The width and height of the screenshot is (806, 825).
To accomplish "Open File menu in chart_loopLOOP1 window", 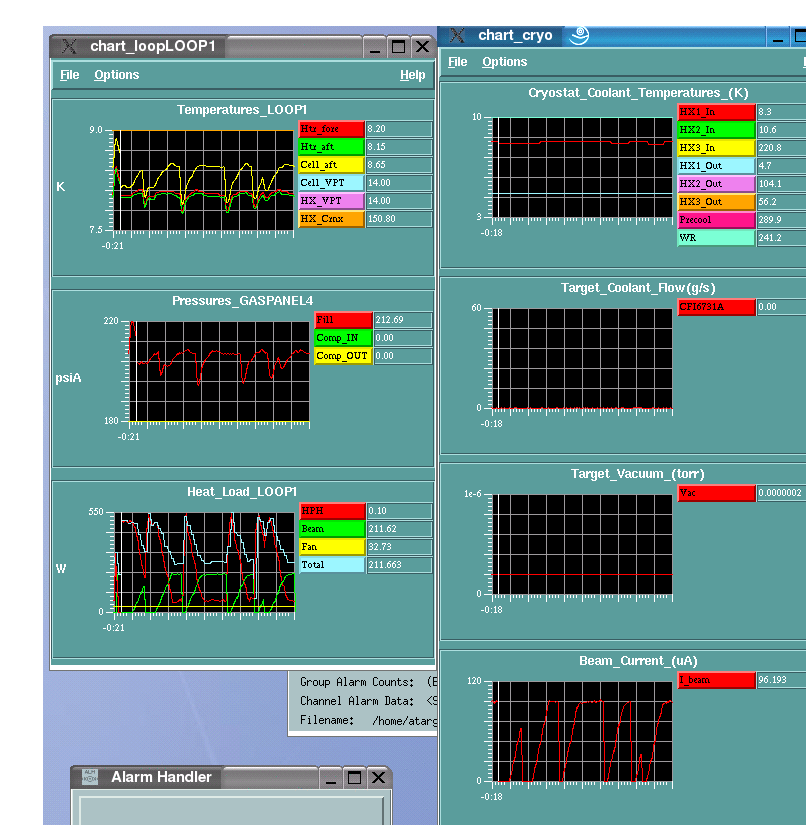I will (69, 75).
